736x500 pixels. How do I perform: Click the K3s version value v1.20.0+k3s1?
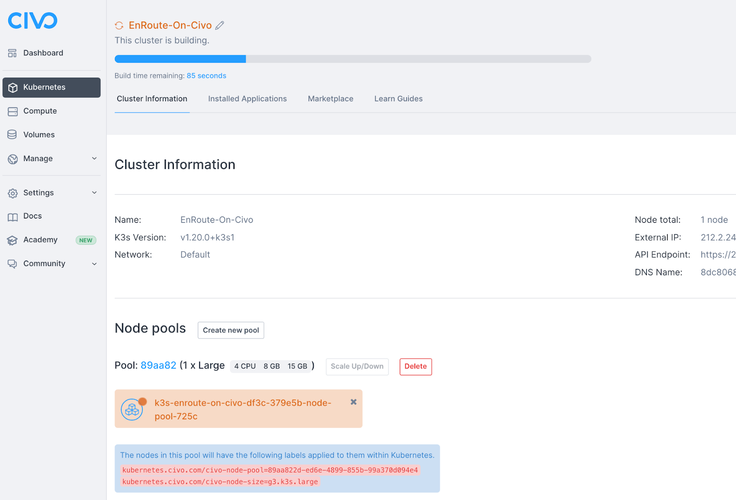[207, 238]
